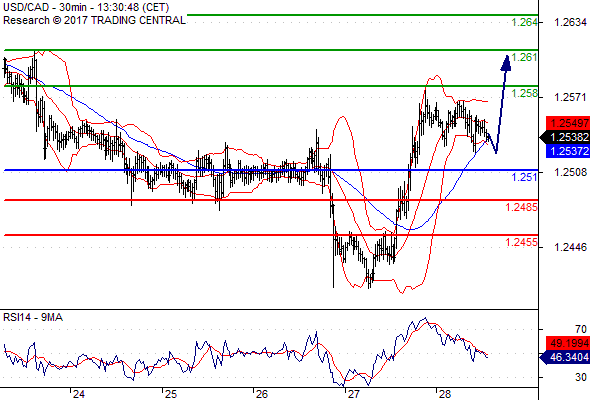Click the blue 46.3404 RSI value tag
Viewport: 590px width, 400px height.
coord(565,357)
